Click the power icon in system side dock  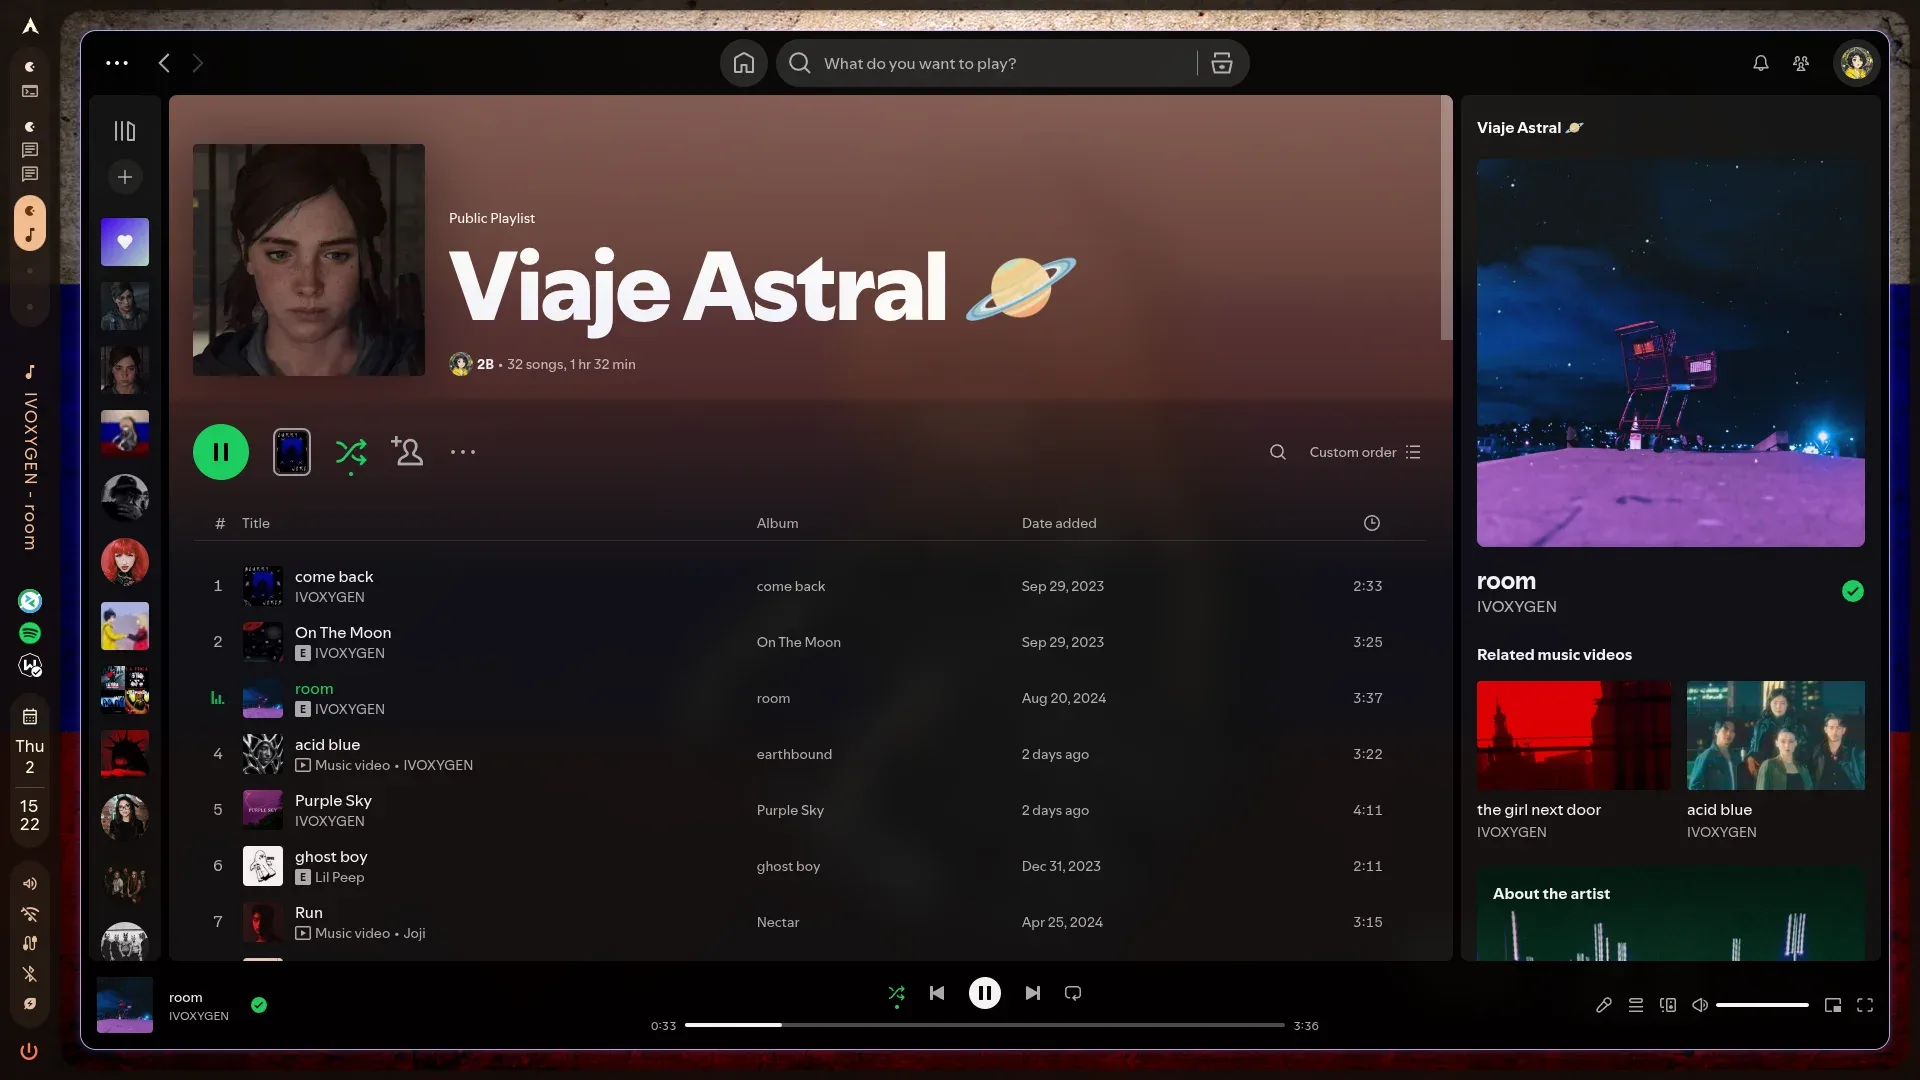coord(29,1051)
